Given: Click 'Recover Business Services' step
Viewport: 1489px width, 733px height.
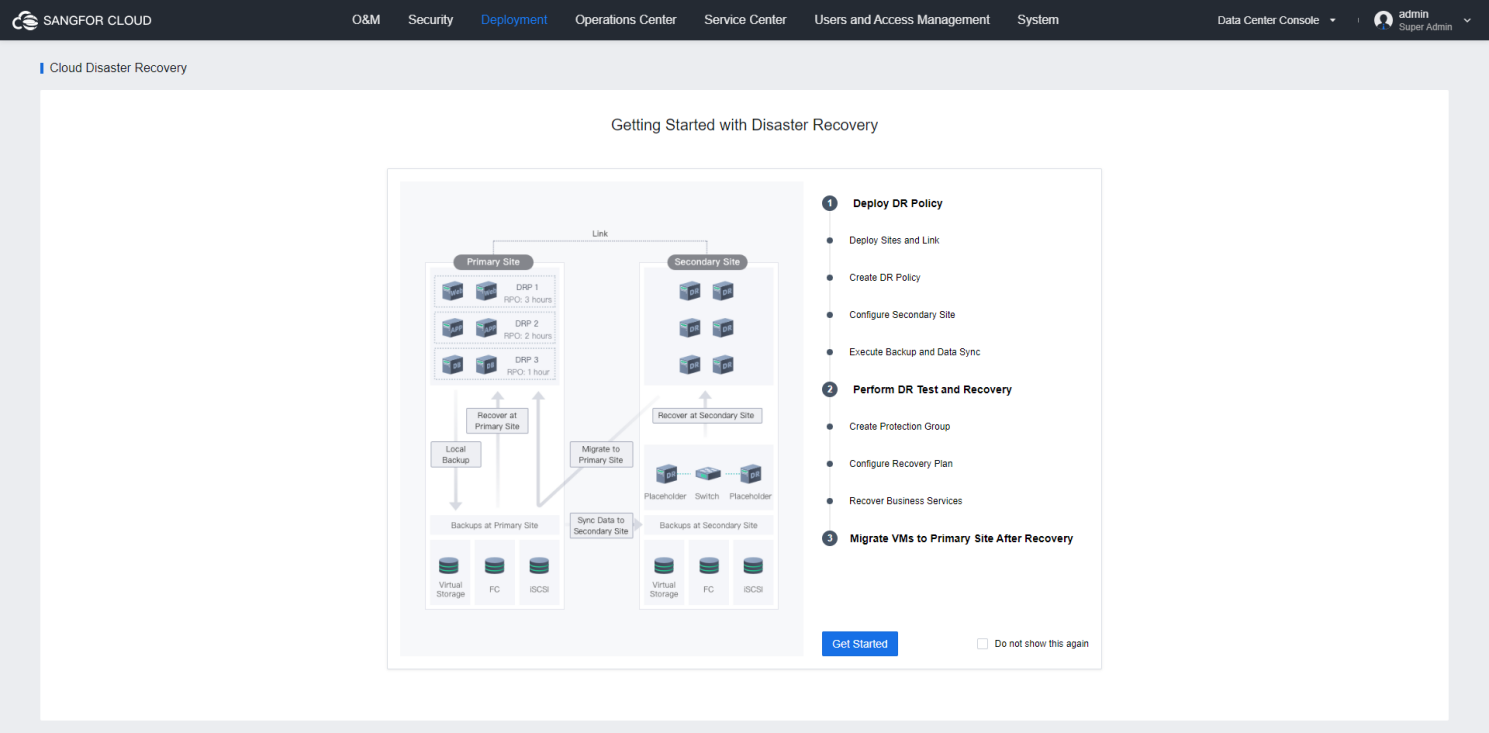Looking at the screenshot, I should [906, 501].
